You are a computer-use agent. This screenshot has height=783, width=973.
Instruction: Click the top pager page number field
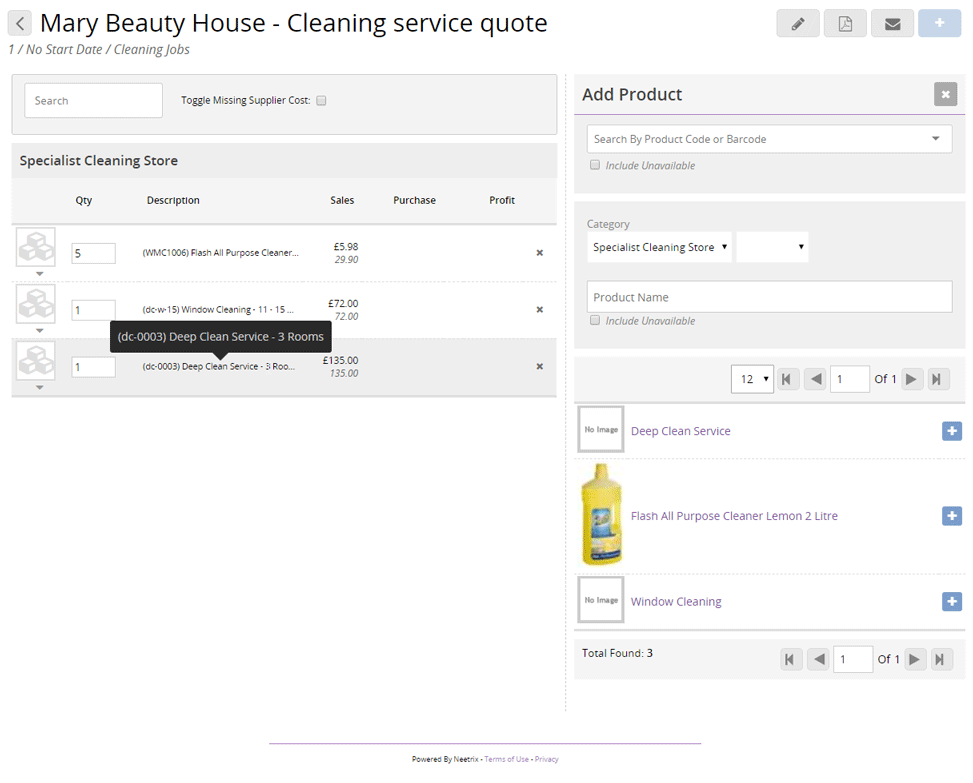click(850, 379)
